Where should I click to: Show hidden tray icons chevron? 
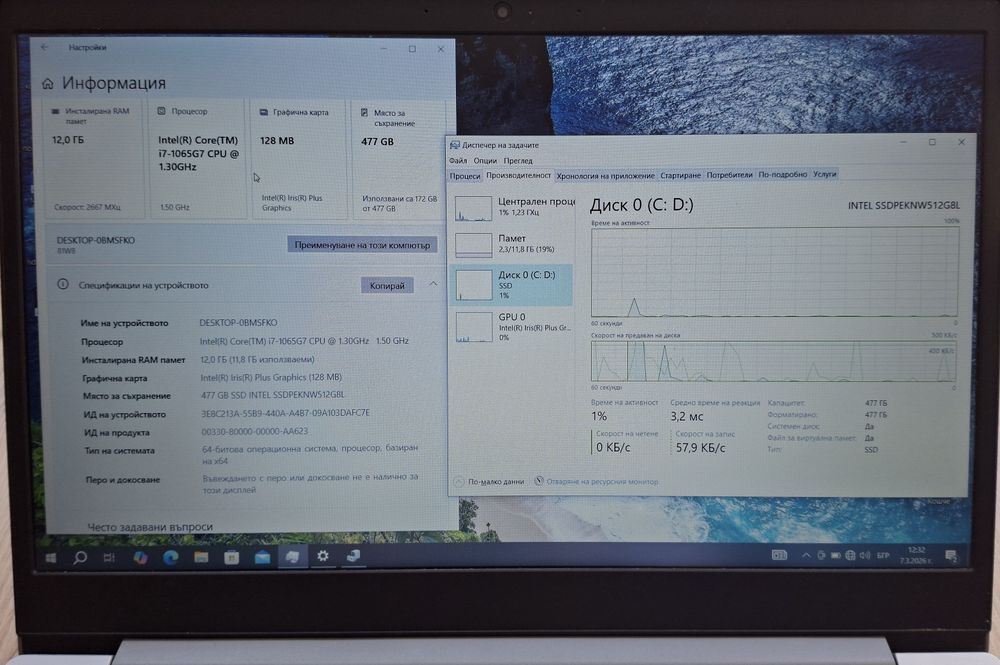(x=806, y=555)
